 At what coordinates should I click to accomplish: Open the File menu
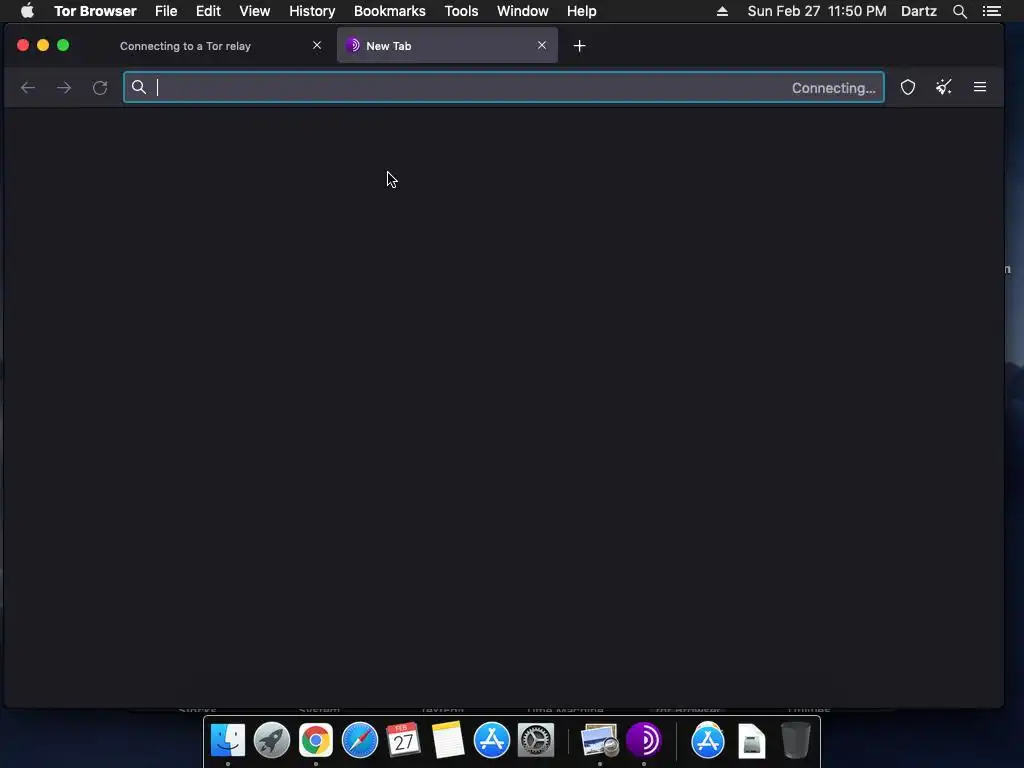[166, 11]
